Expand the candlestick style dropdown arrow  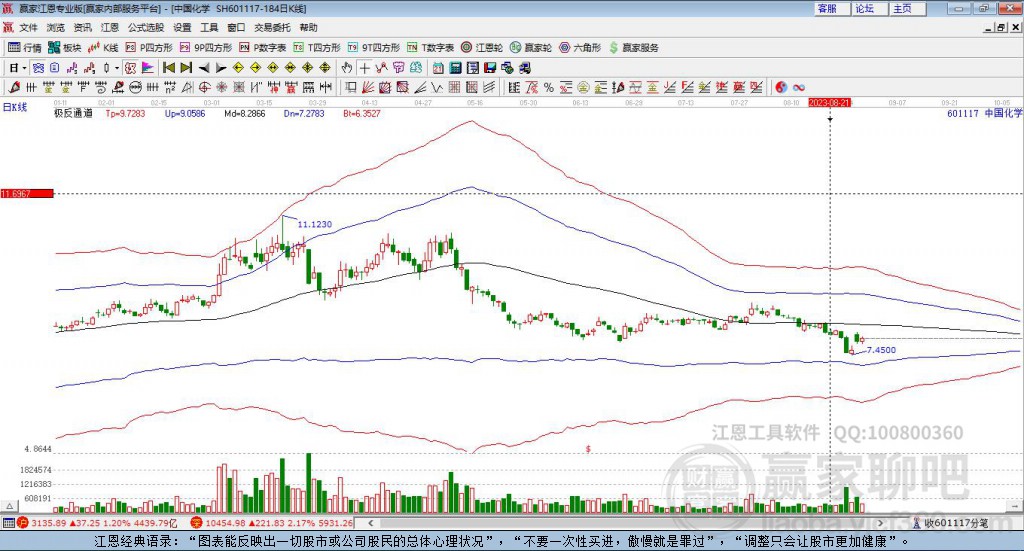[x=116, y=67]
